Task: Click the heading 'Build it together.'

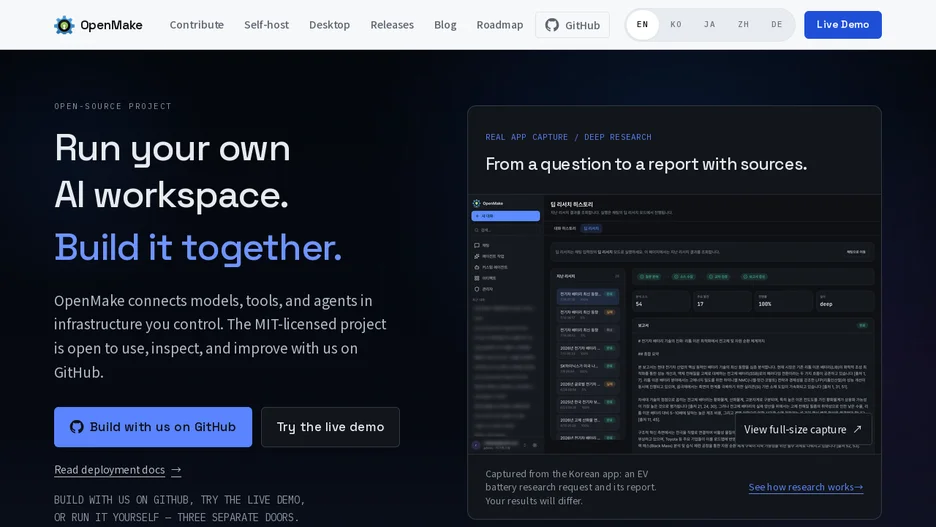Action: 198,247
